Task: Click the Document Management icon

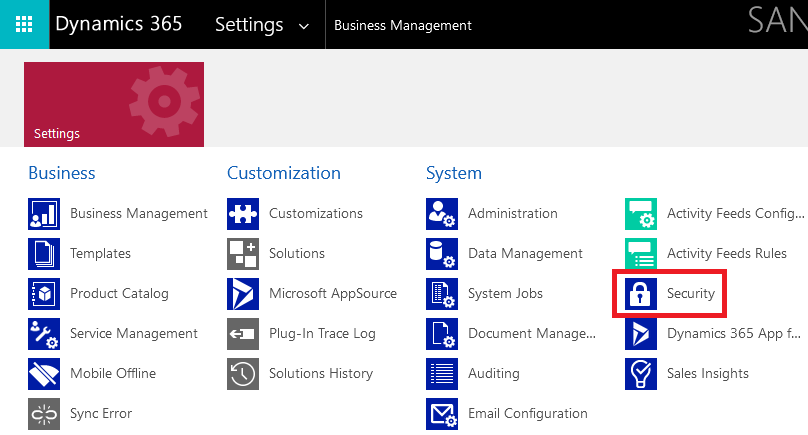Action: pos(442,333)
